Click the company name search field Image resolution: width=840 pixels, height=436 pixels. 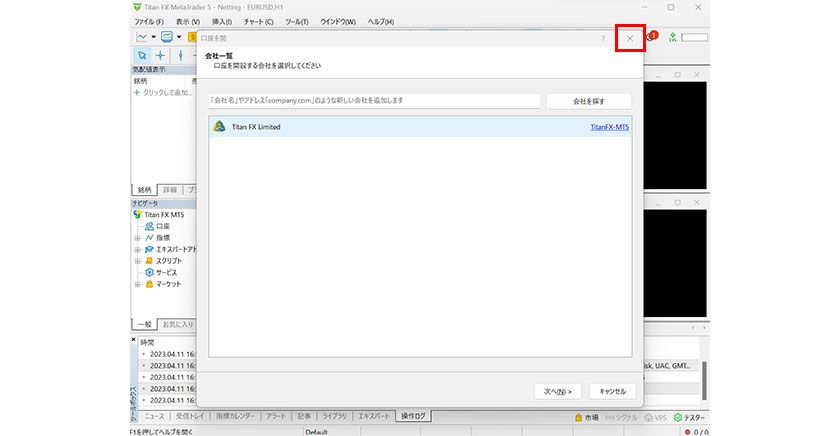click(374, 101)
